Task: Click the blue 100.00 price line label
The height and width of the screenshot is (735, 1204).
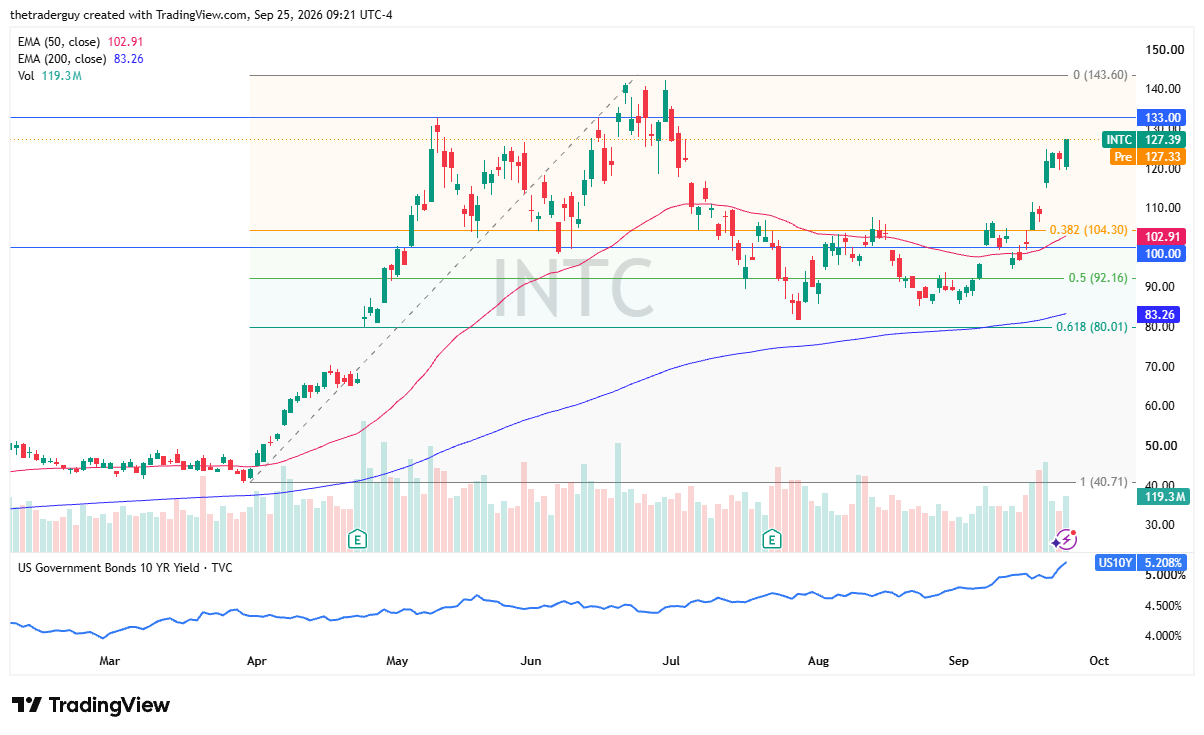Action: (x=1164, y=254)
